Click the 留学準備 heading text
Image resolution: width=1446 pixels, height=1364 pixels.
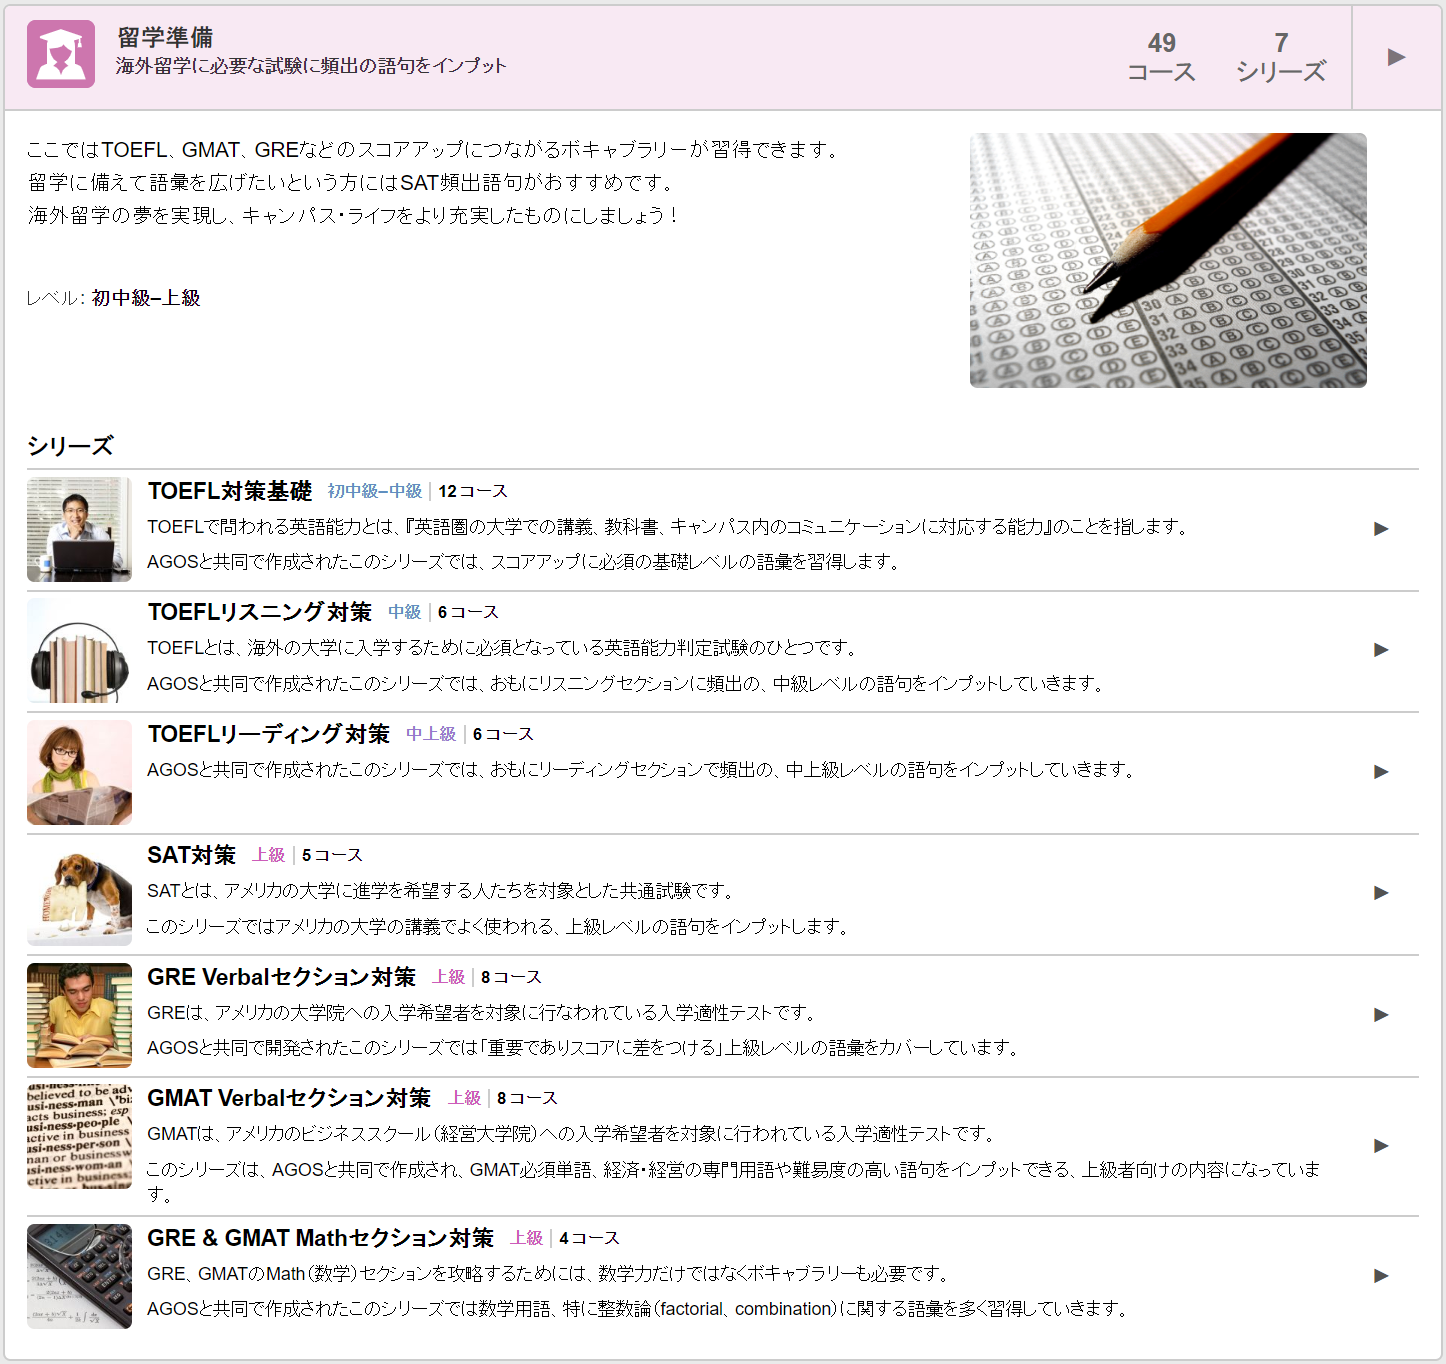[165, 37]
